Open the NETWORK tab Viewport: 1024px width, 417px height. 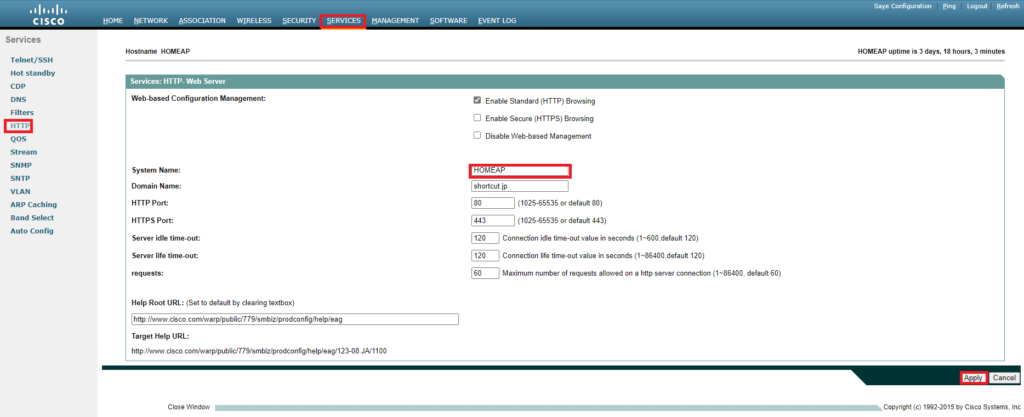(151, 21)
